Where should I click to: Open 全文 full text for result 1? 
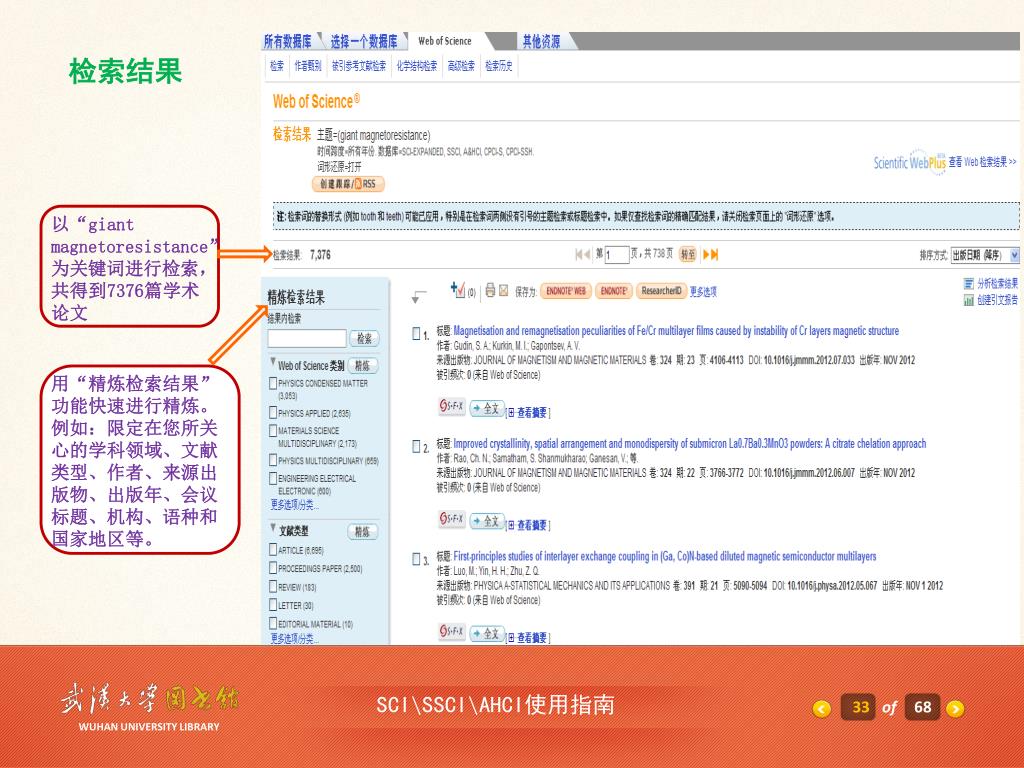(x=487, y=409)
